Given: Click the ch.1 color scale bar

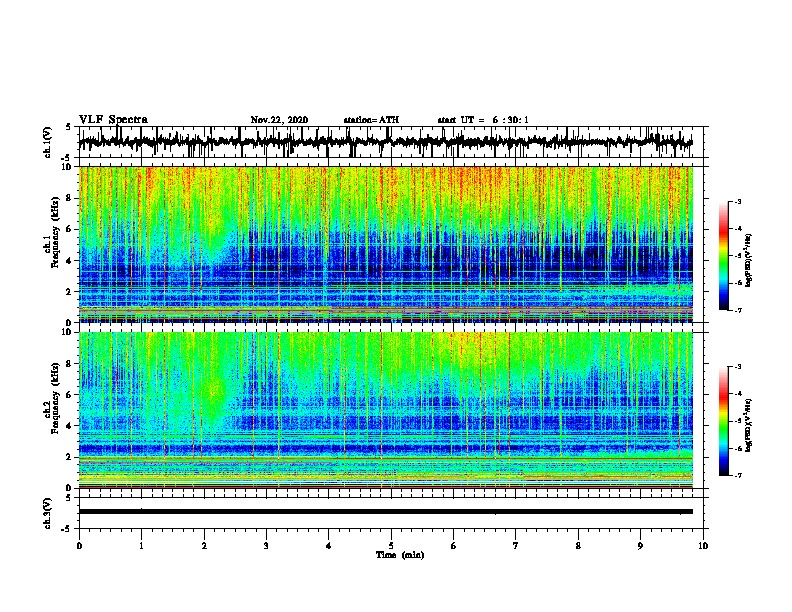Looking at the screenshot, I should [x=724, y=256].
